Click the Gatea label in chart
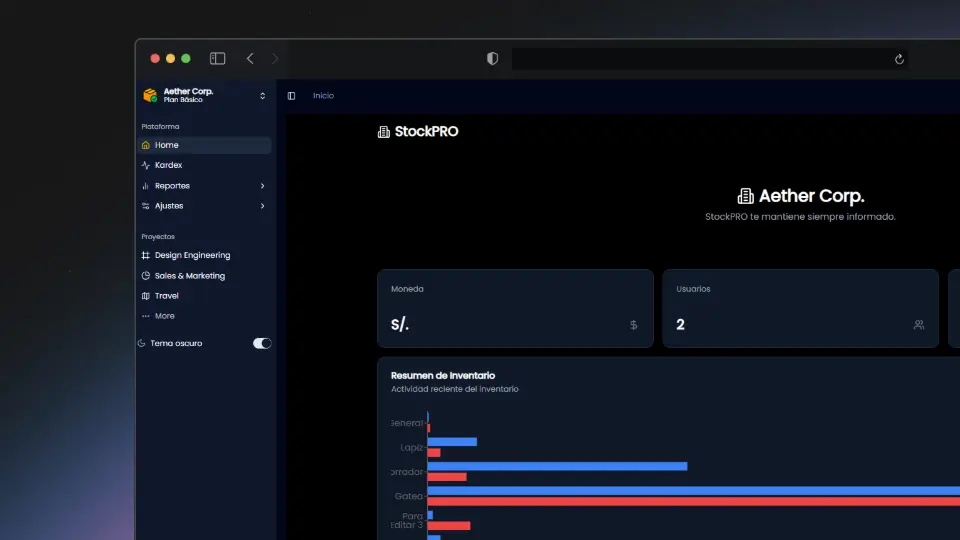The width and height of the screenshot is (960, 540). pos(408,497)
